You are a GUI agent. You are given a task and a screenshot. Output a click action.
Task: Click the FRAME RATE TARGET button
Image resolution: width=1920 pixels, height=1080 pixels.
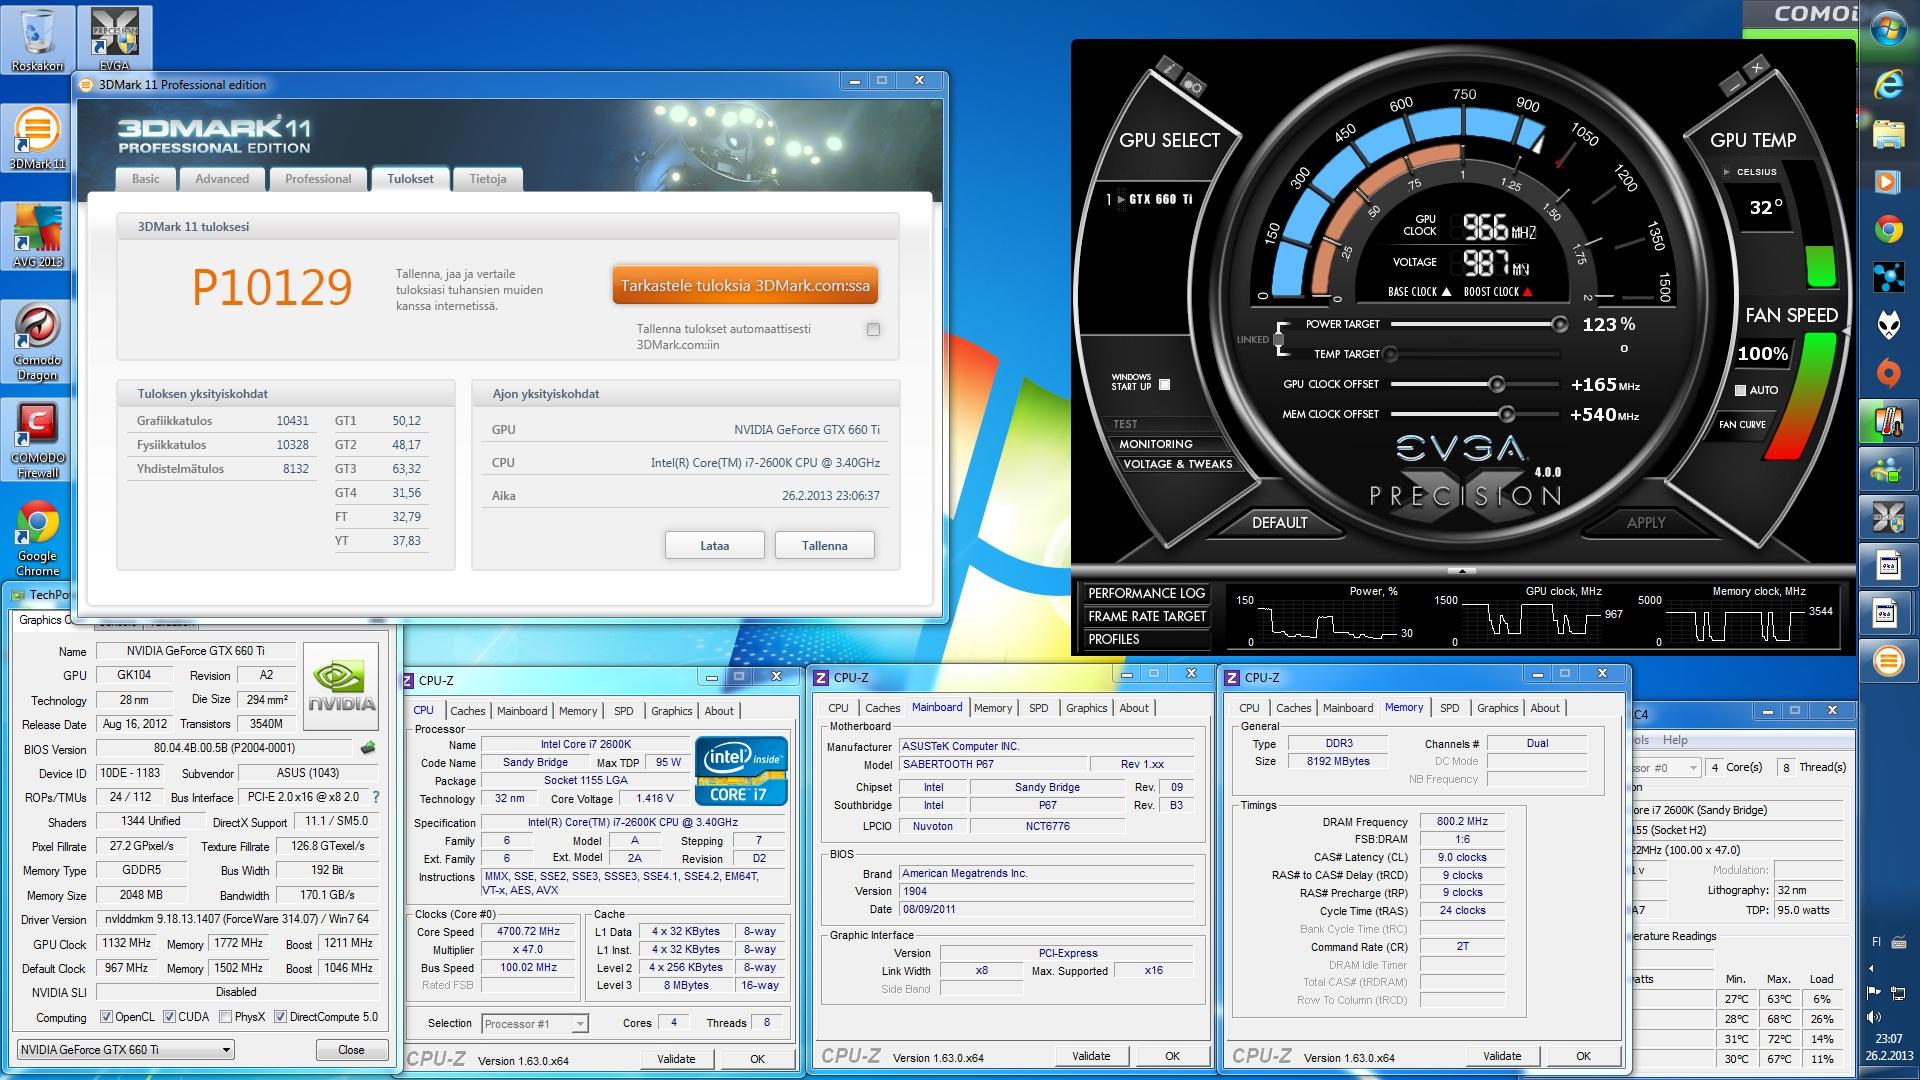pyautogui.click(x=1146, y=616)
